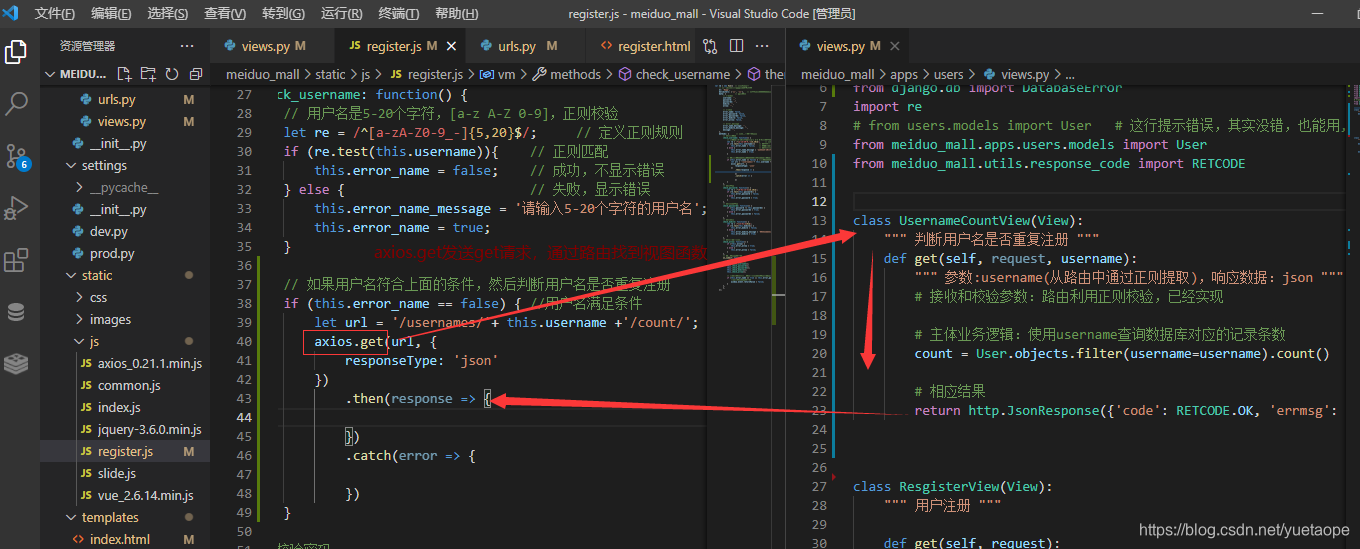Click line number 44 gutter in register.js
Screen dimensions: 1360x549
click(244, 417)
